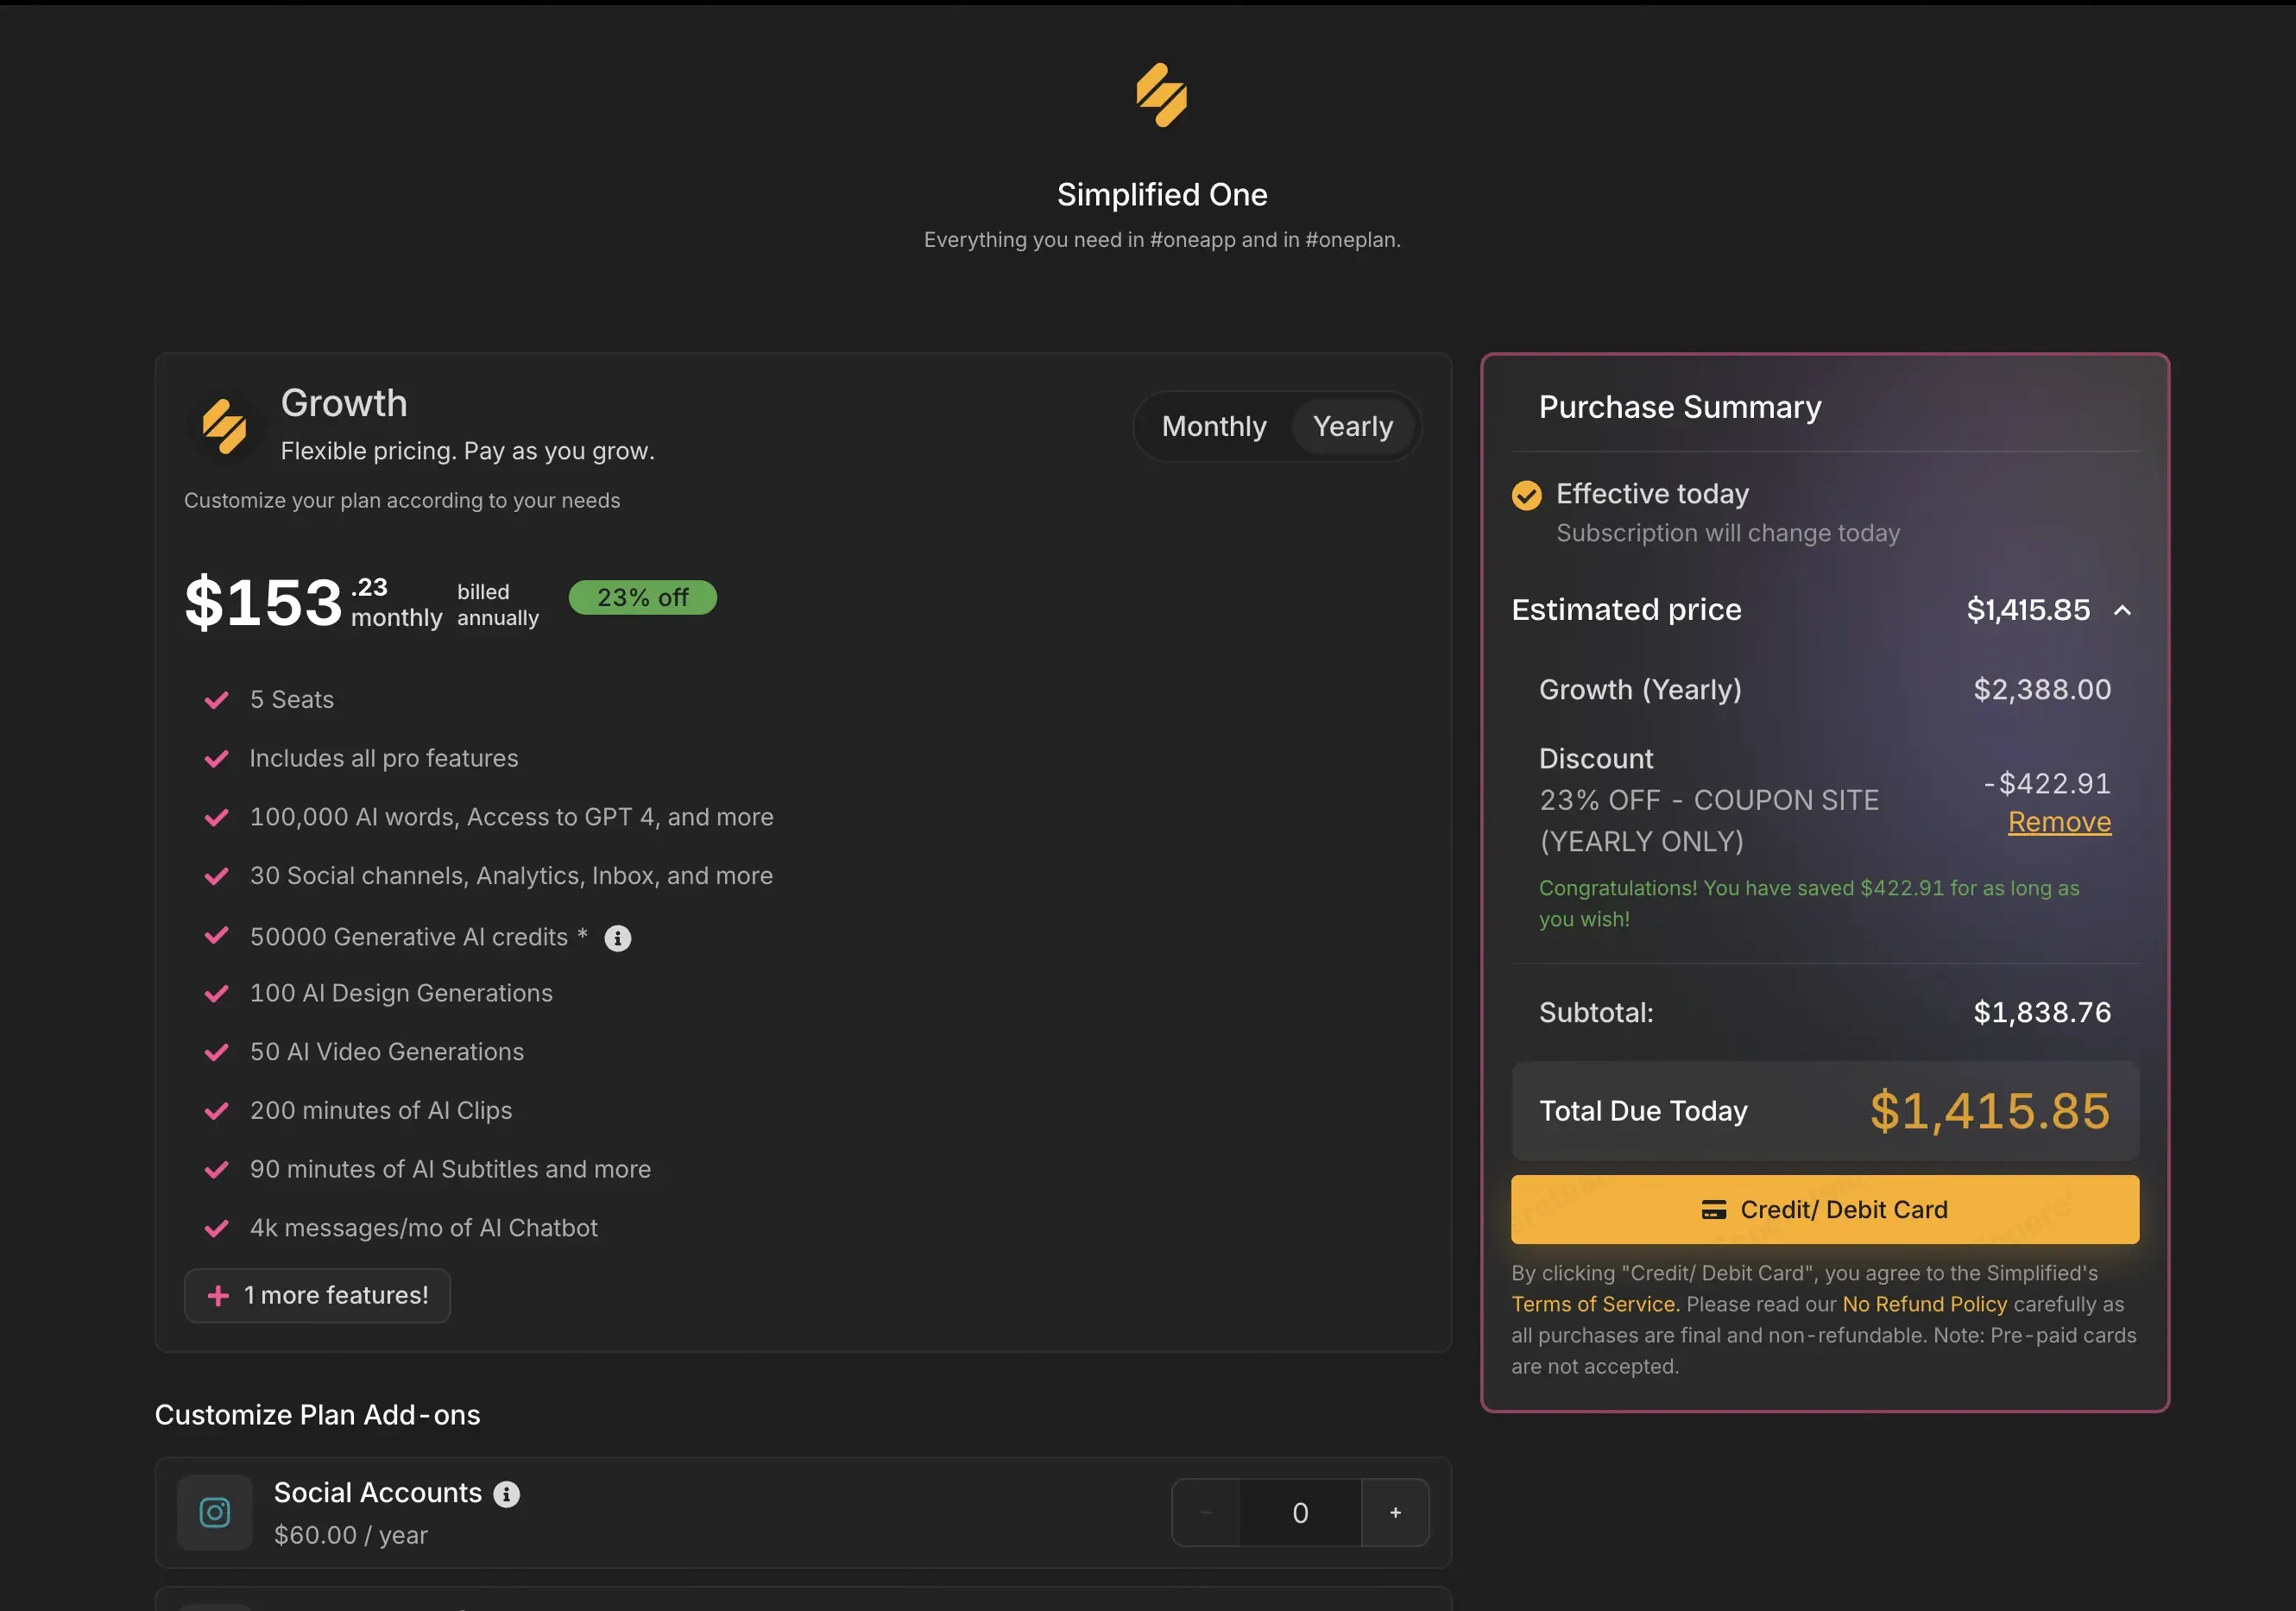Open info icon next to Social Accounts
Image resolution: width=2296 pixels, height=1611 pixels.
507,1494
